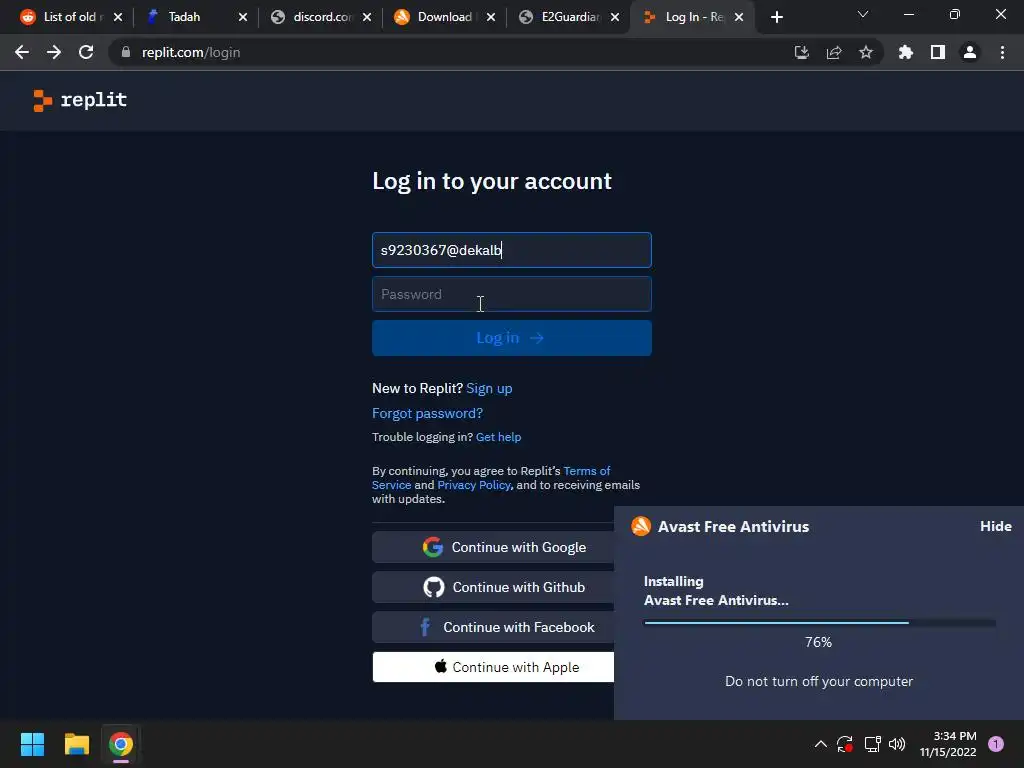Screen dimensions: 1024x768
Task: Continue with Google sign-in
Action: click(493, 547)
